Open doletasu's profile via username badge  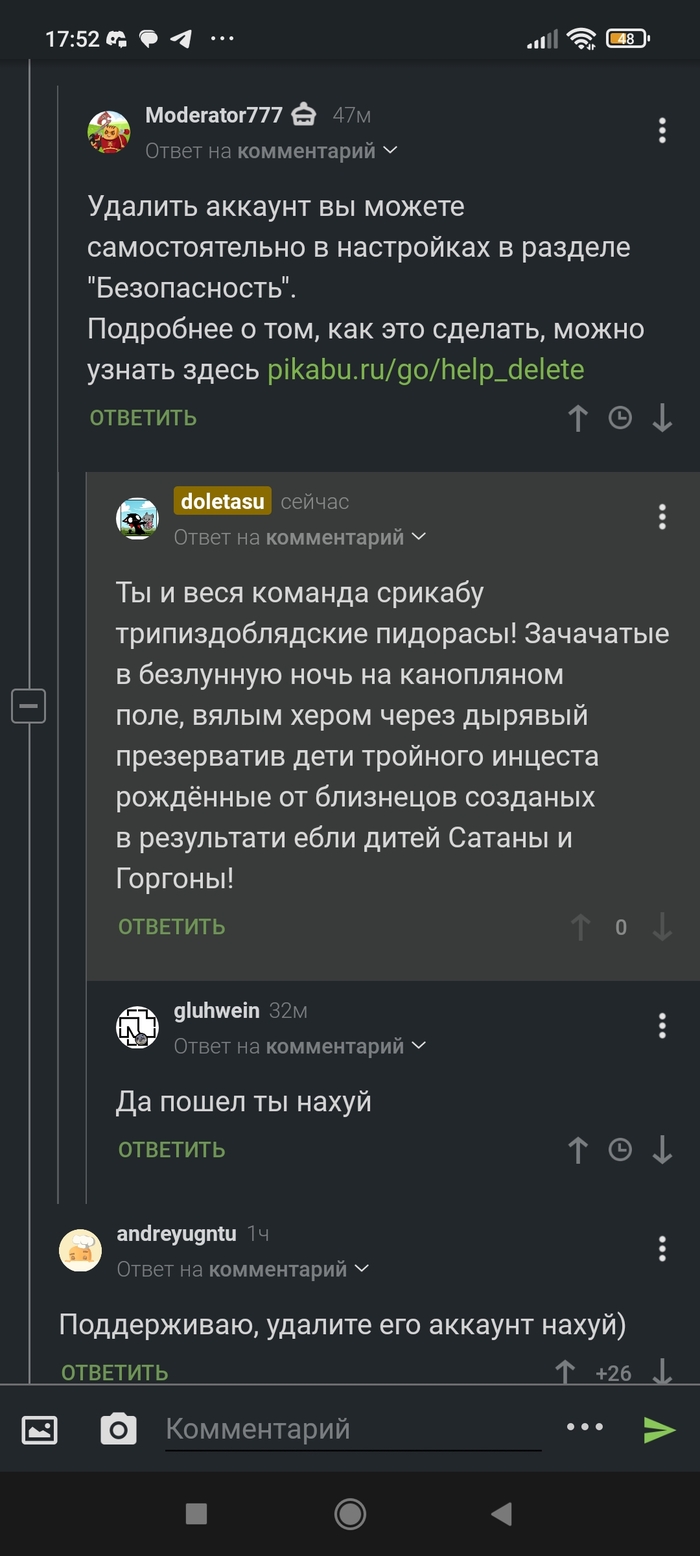coord(222,502)
